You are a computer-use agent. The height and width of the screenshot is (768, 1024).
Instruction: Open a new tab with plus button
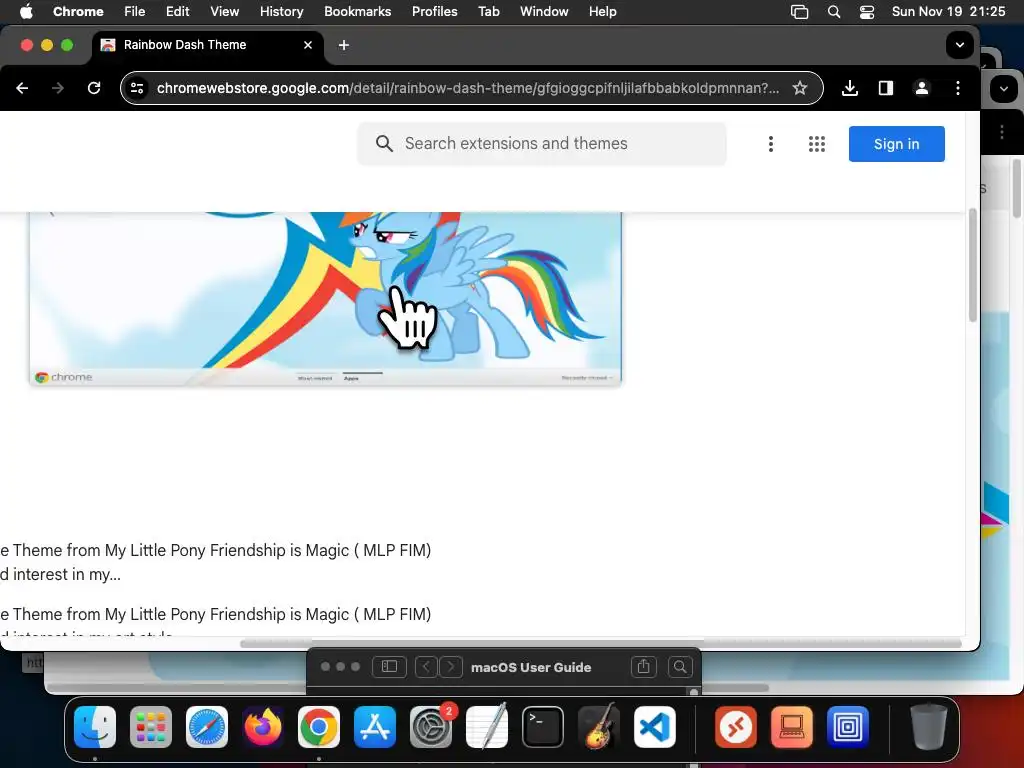click(344, 45)
